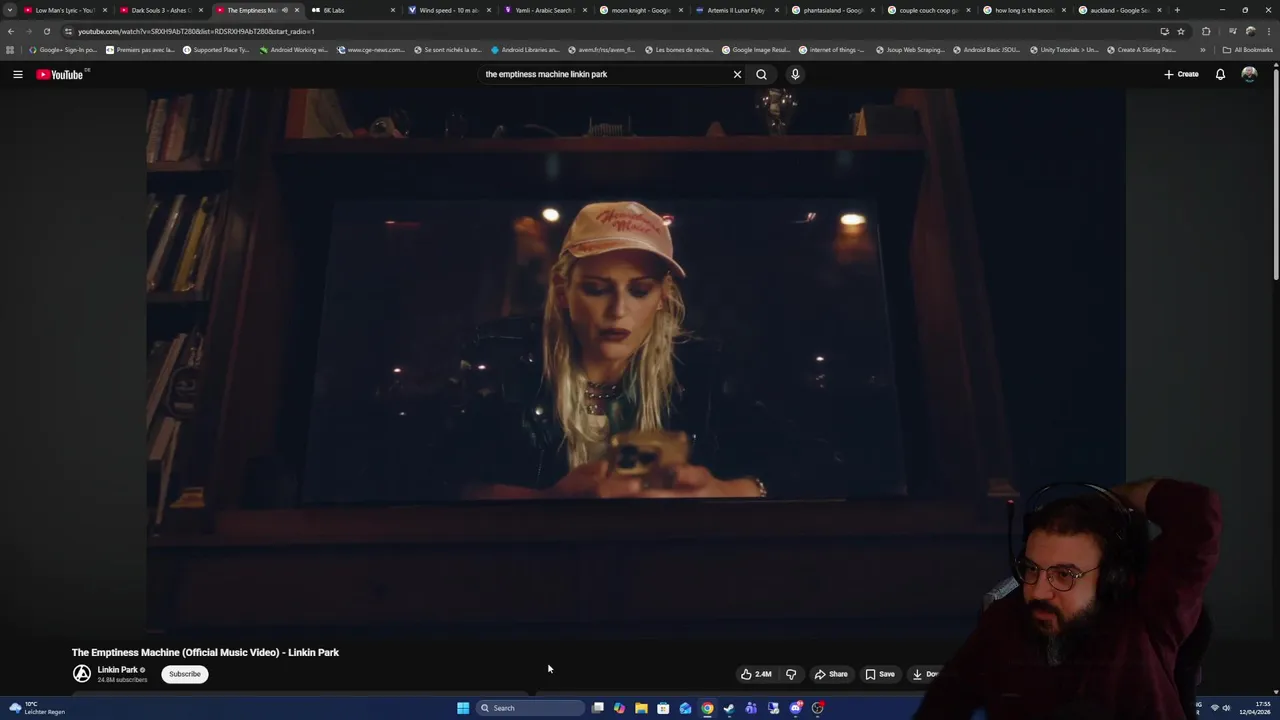The image size is (1280, 720).
Task: Open the Windows Start menu
Action: click(463, 708)
